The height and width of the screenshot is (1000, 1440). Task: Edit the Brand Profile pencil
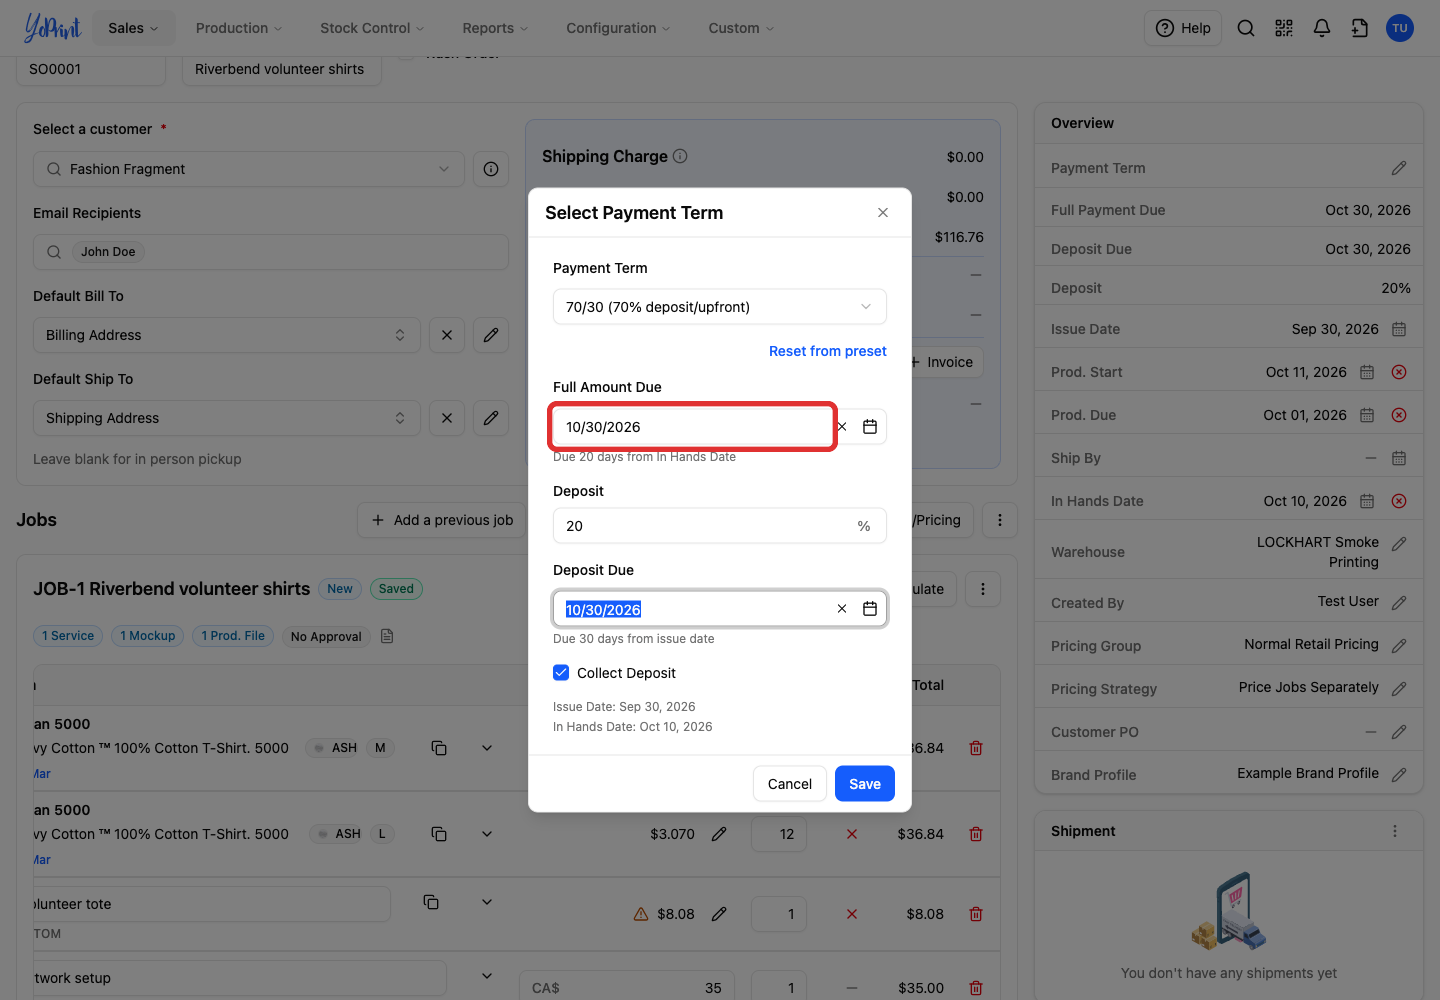[x=1399, y=775]
